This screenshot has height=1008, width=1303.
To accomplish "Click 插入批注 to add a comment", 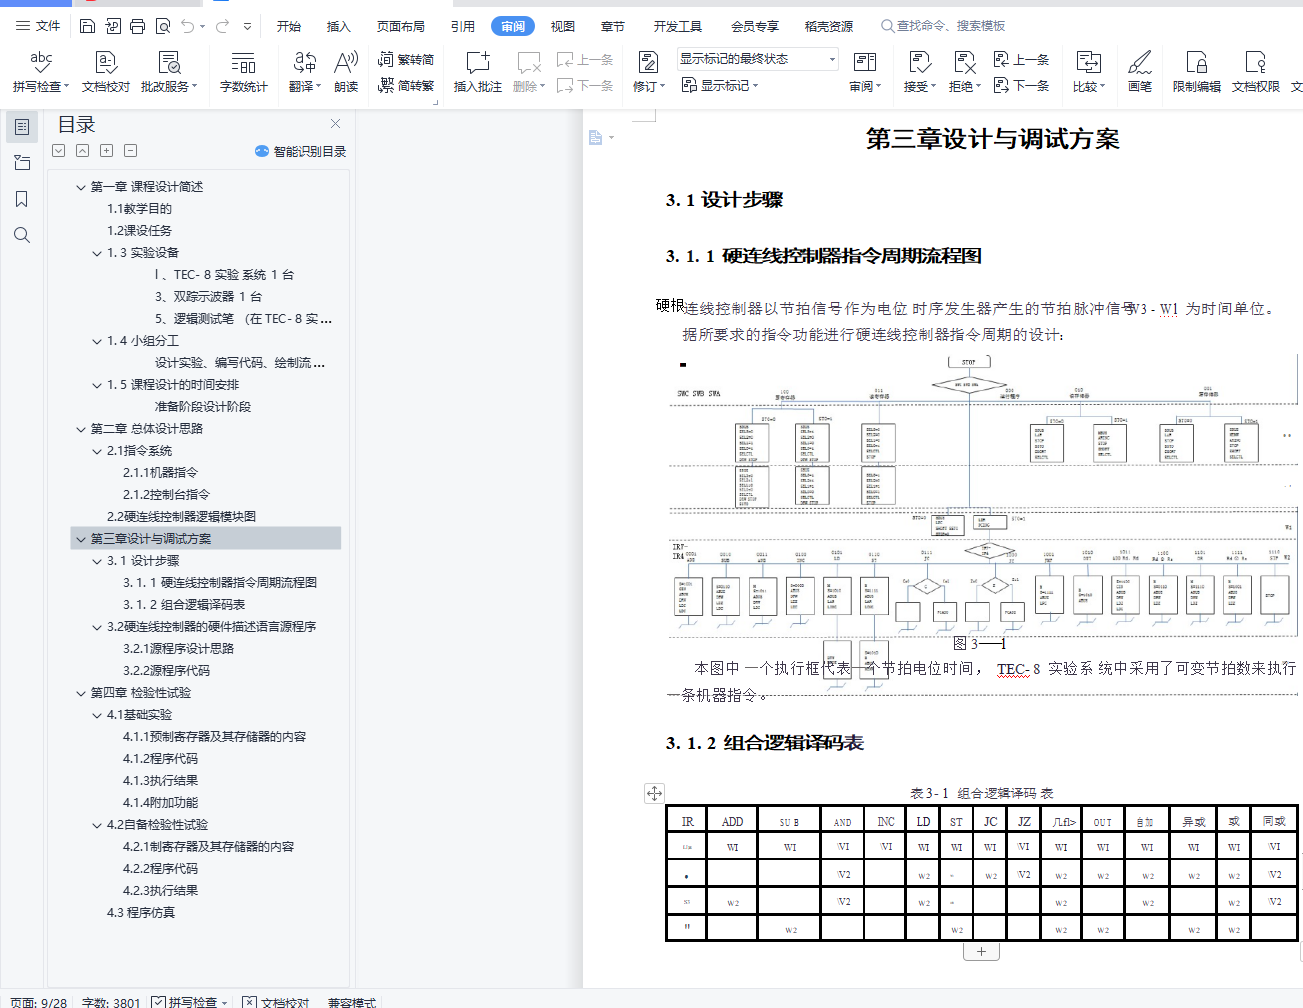I will 478,73.
